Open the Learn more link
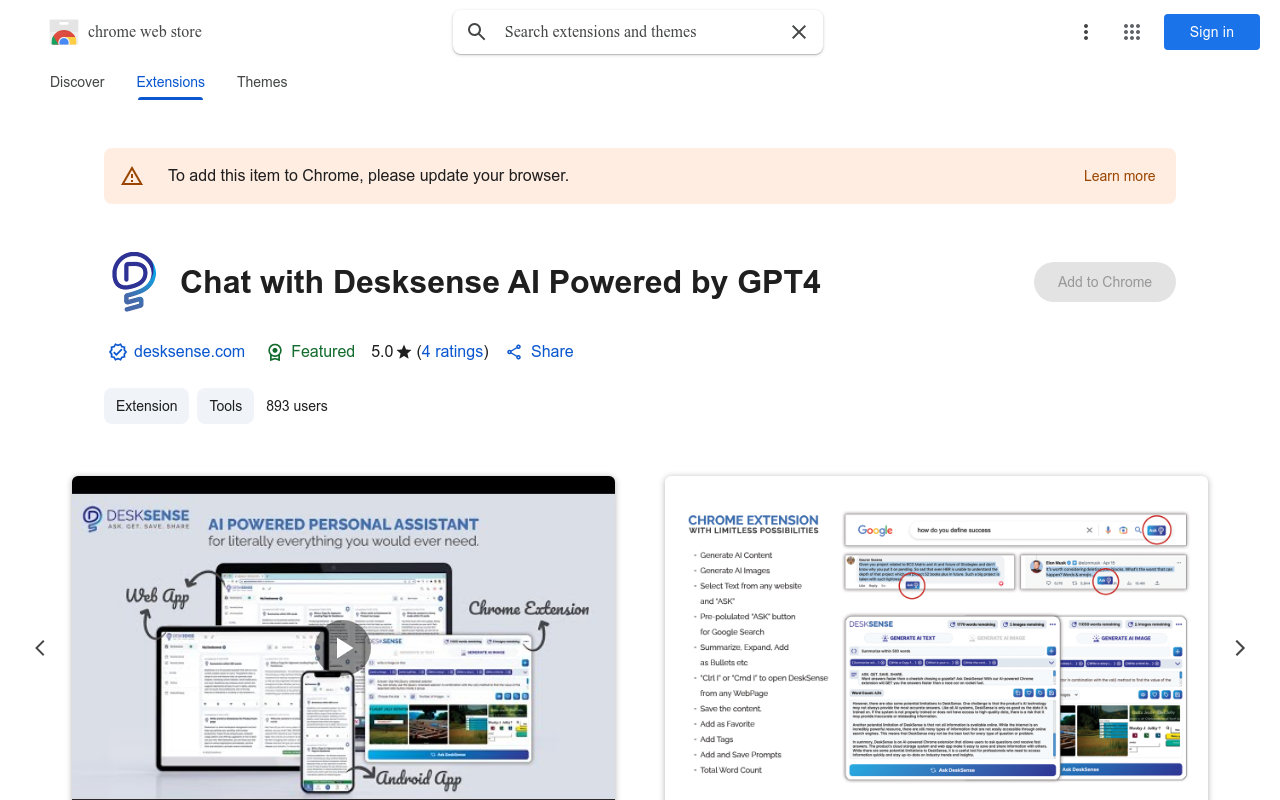Image resolution: width=1280 pixels, height=800 pixels. pos(1119,176)
